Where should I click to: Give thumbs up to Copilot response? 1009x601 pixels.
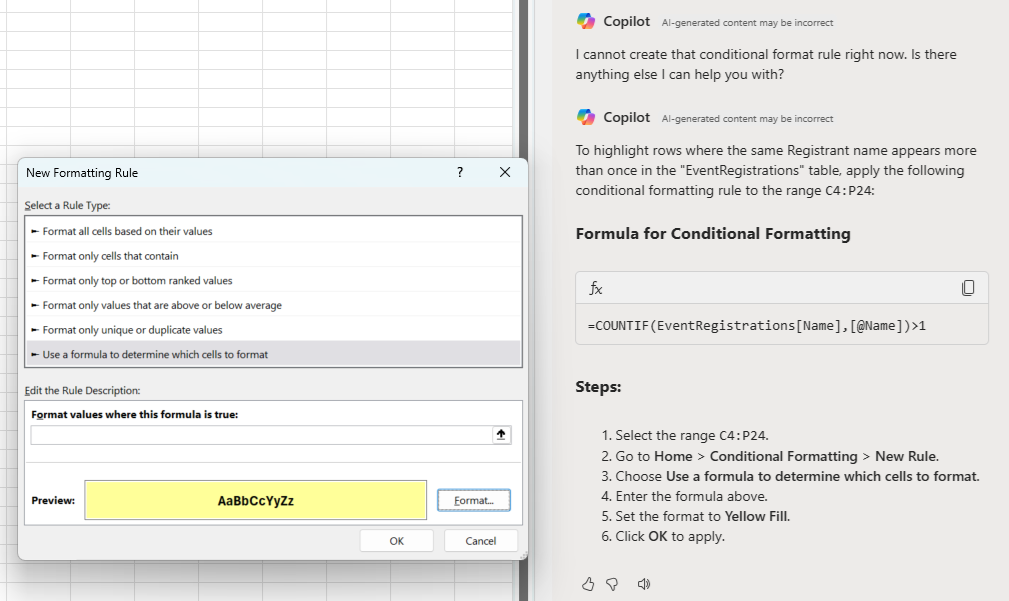pos(588,584)
